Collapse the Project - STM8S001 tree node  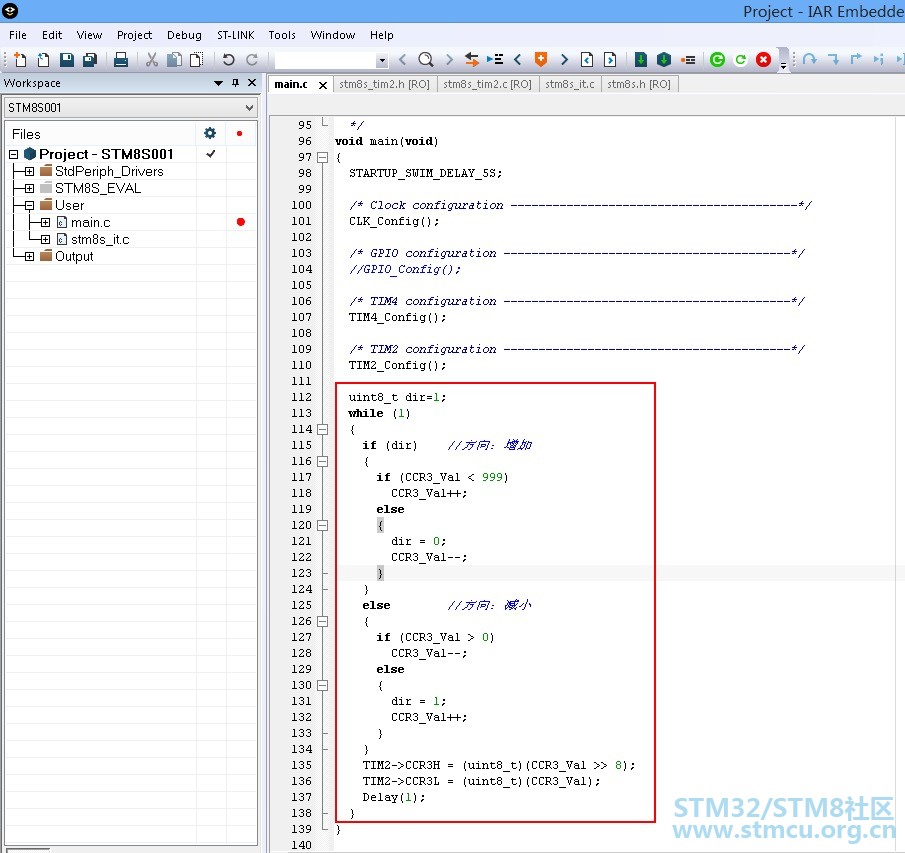click(x=14, y=154)
